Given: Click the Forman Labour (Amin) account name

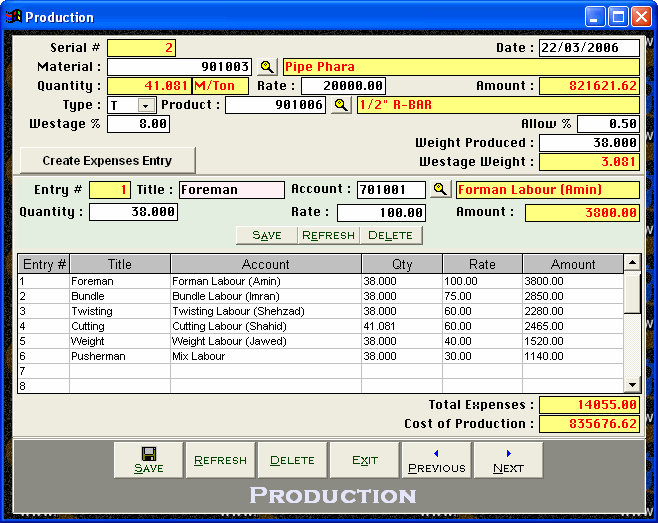Looking at the screenshot, I should coord(548,190).
